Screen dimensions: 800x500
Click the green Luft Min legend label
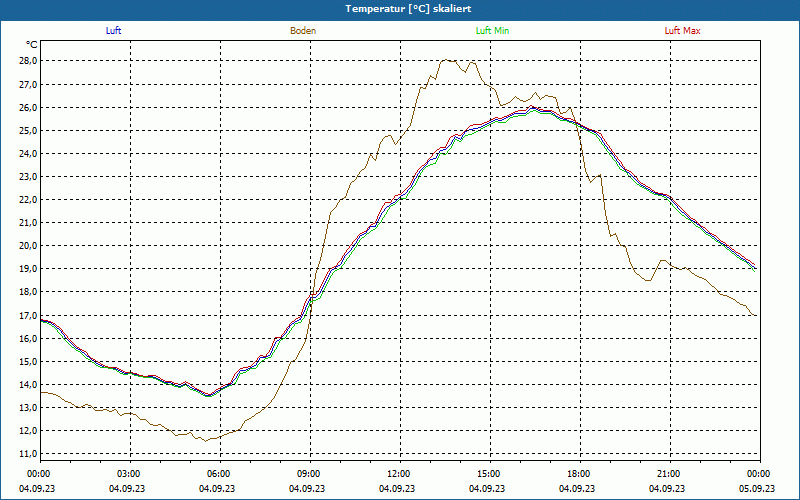(492, 31)
